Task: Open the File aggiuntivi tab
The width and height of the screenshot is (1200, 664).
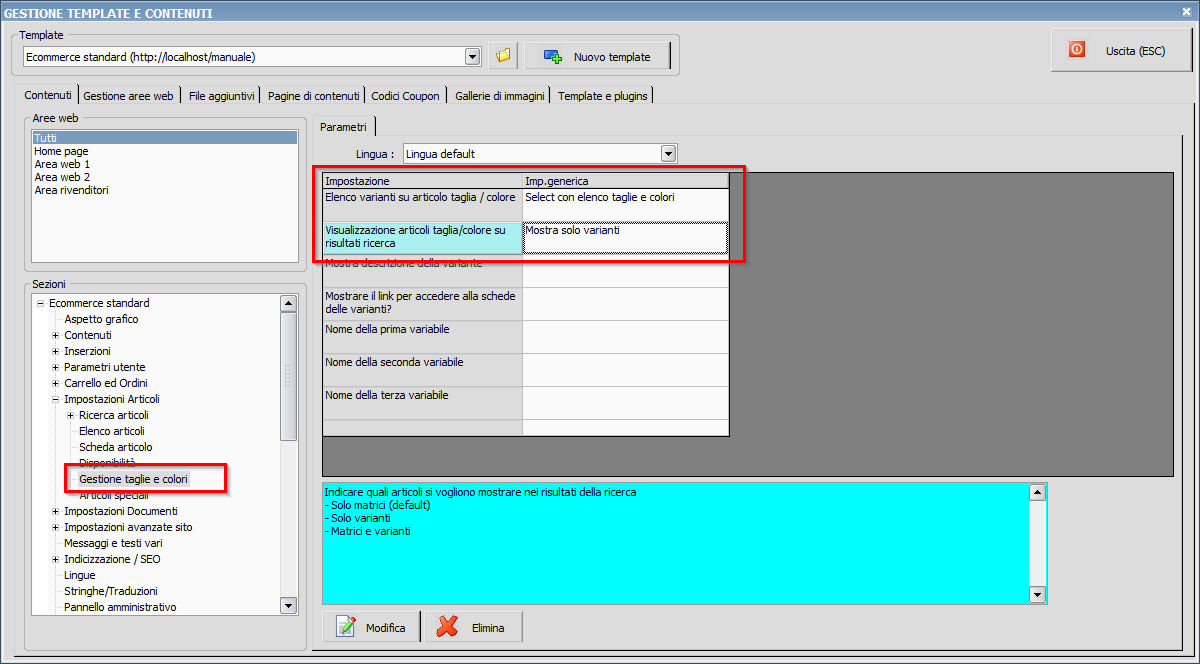Action: pyautogui.click(x=222, y=96)
